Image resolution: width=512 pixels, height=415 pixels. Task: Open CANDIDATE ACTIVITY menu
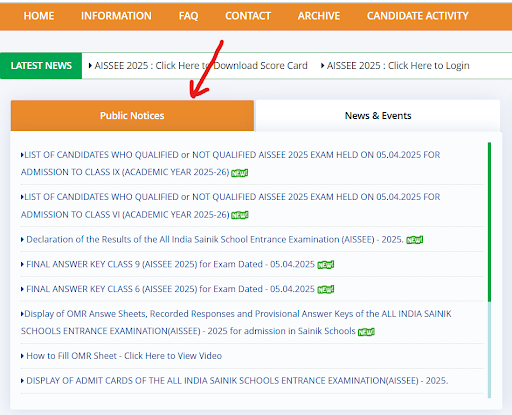point(417,16)
